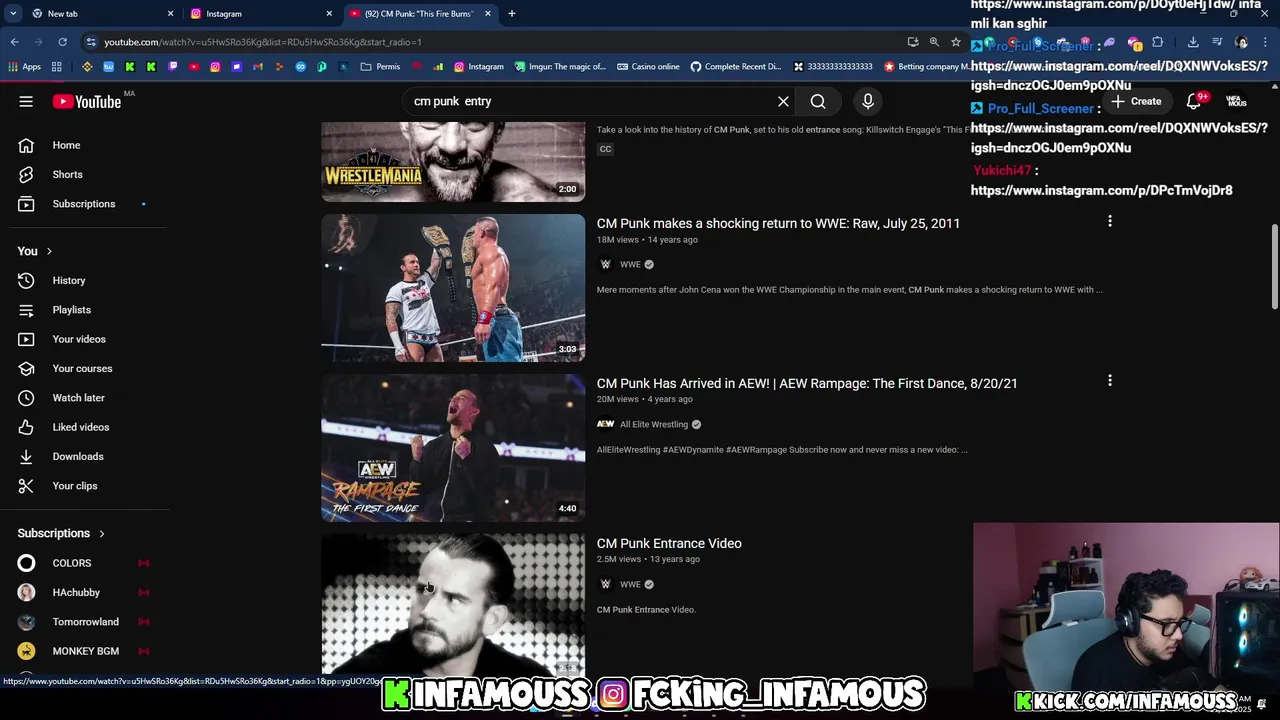Play the CM Punk shocking return thumbnail
Viewport: 1280px width, 720px height.
(453, 288)
